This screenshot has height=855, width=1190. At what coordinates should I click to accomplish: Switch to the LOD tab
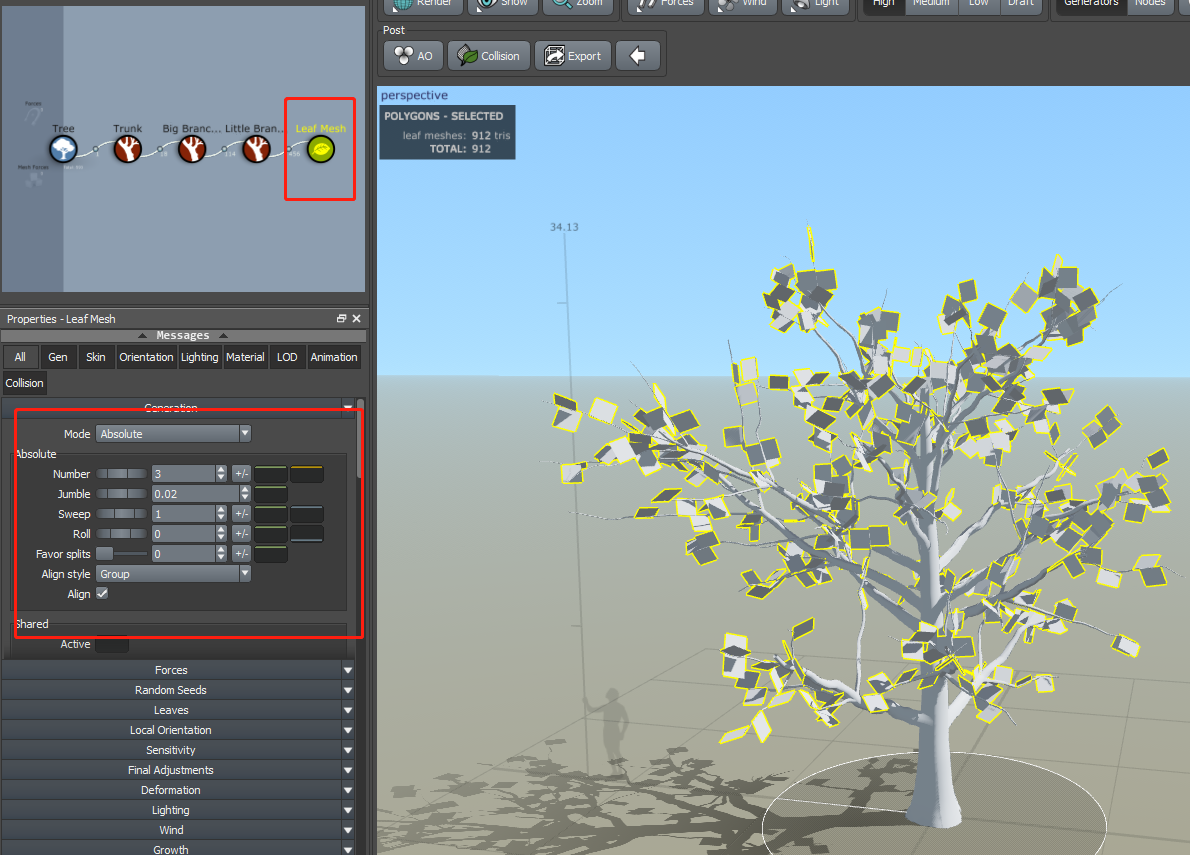click(287, 357)
